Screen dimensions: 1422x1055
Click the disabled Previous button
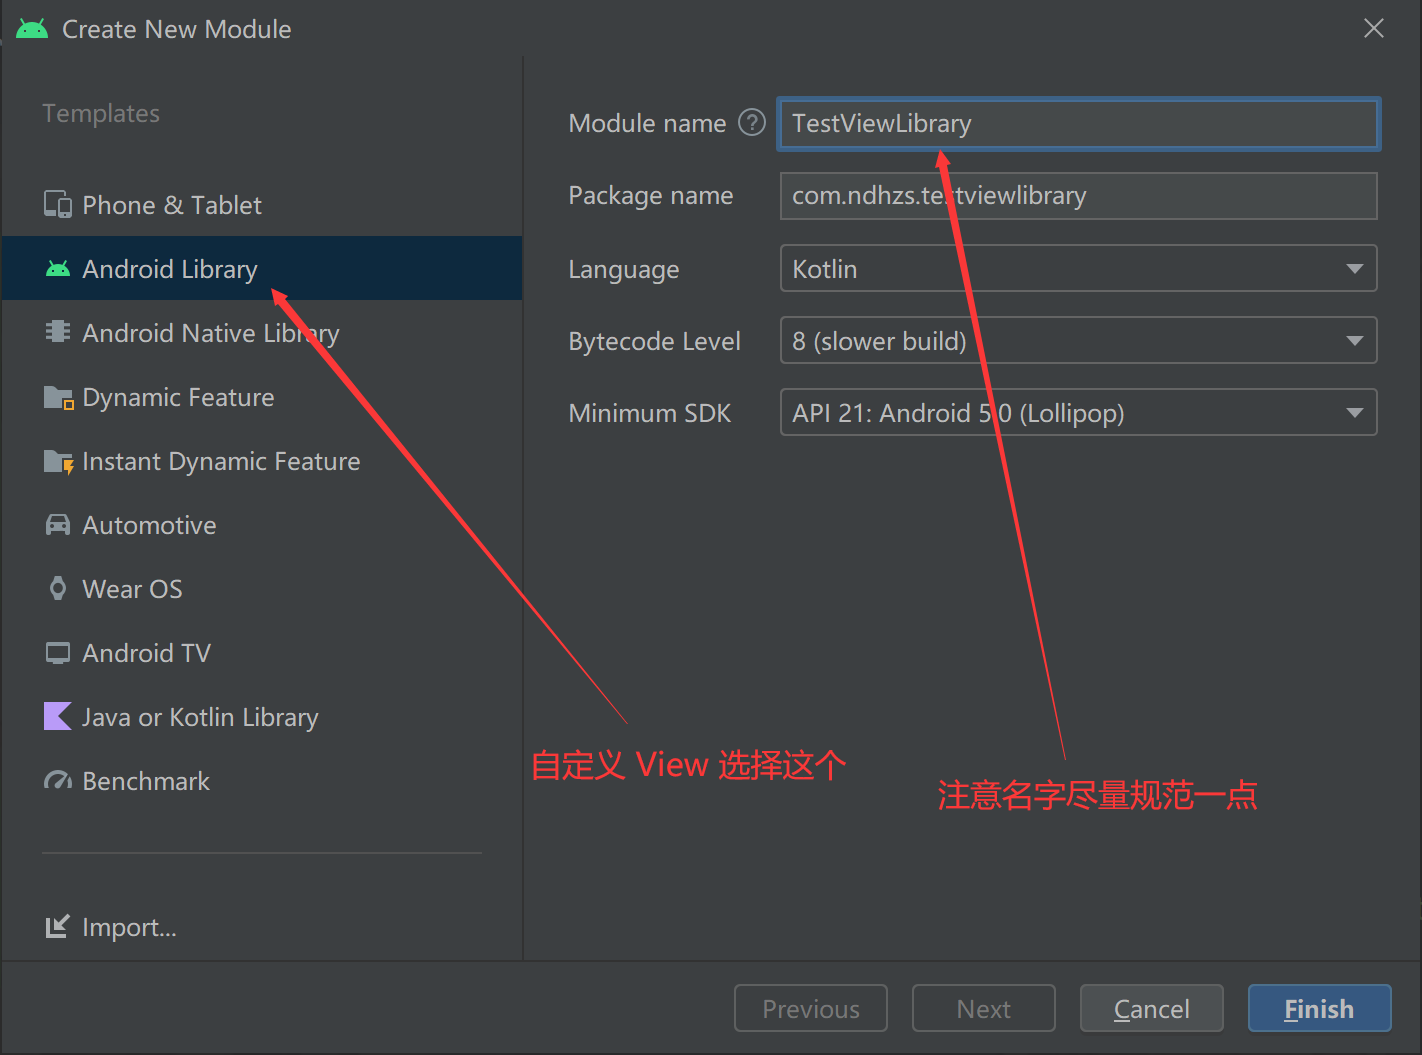click(810, 1008)
